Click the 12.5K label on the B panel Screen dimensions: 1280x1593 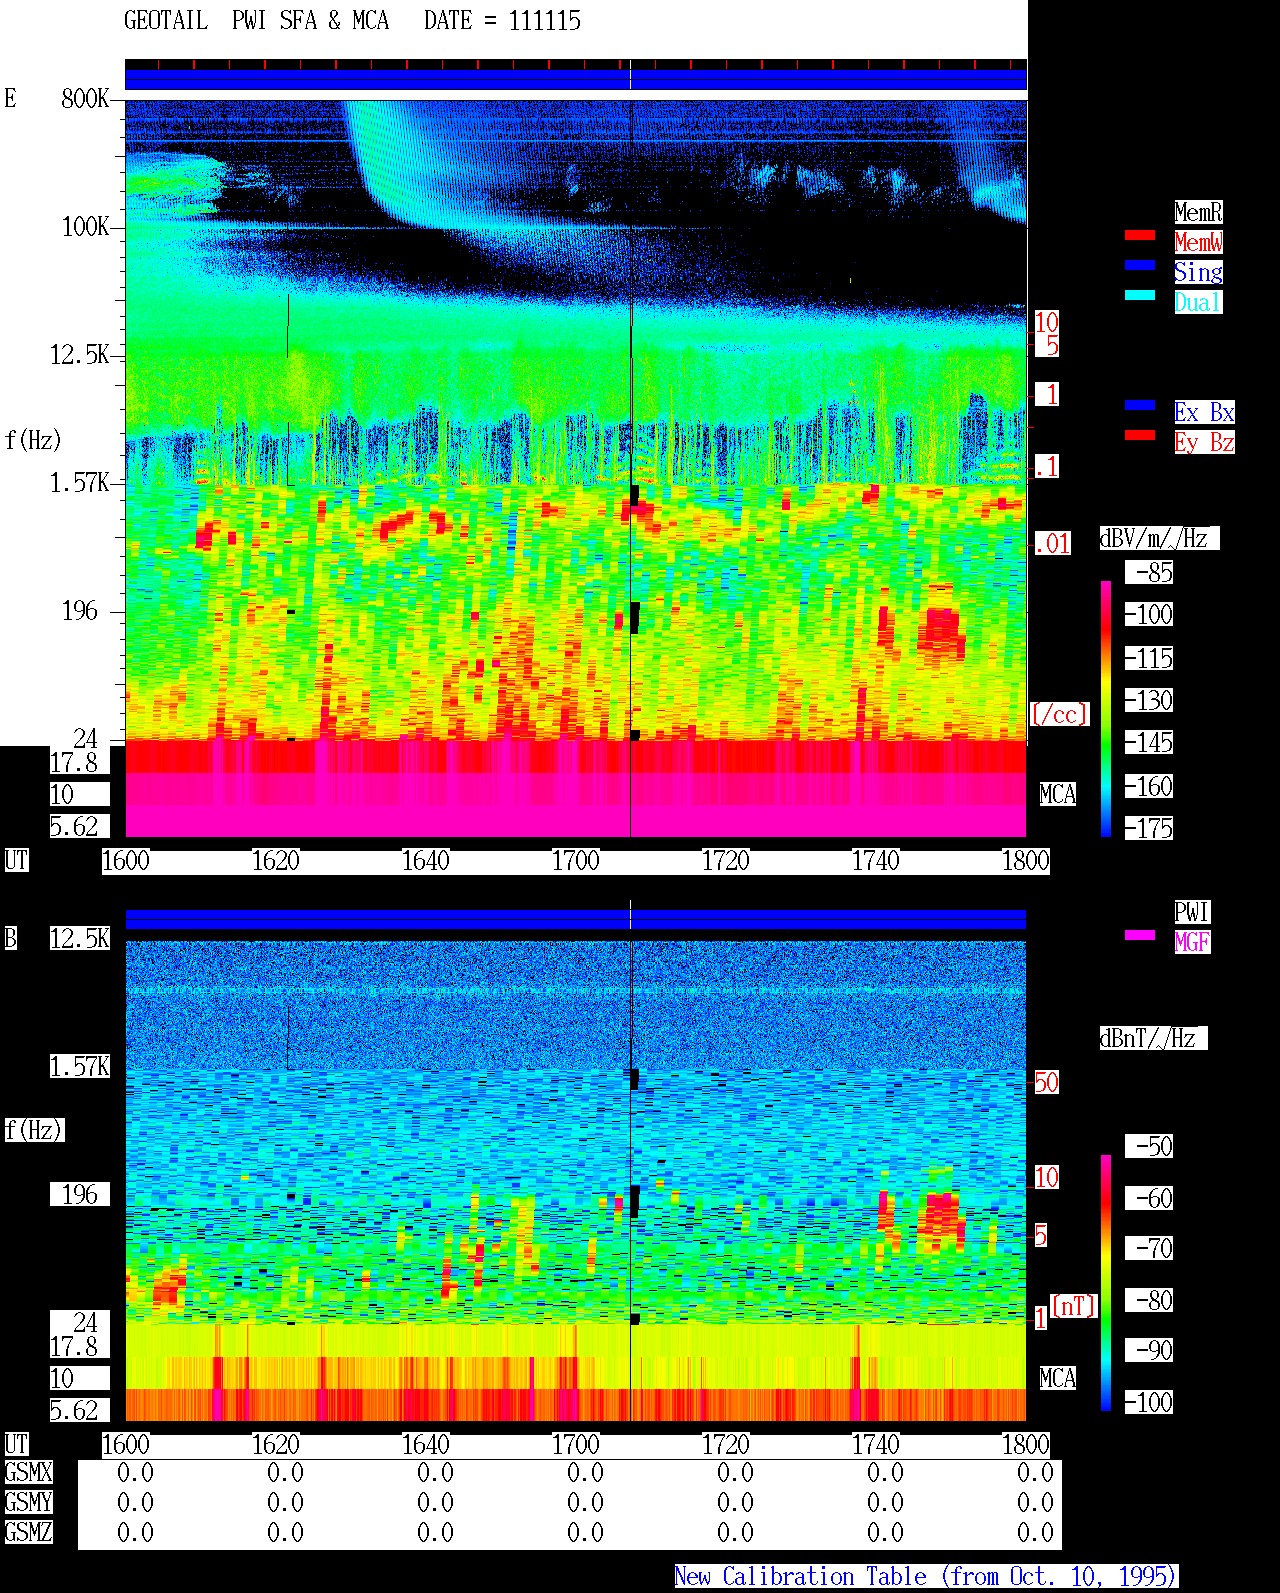click(80, 939)
